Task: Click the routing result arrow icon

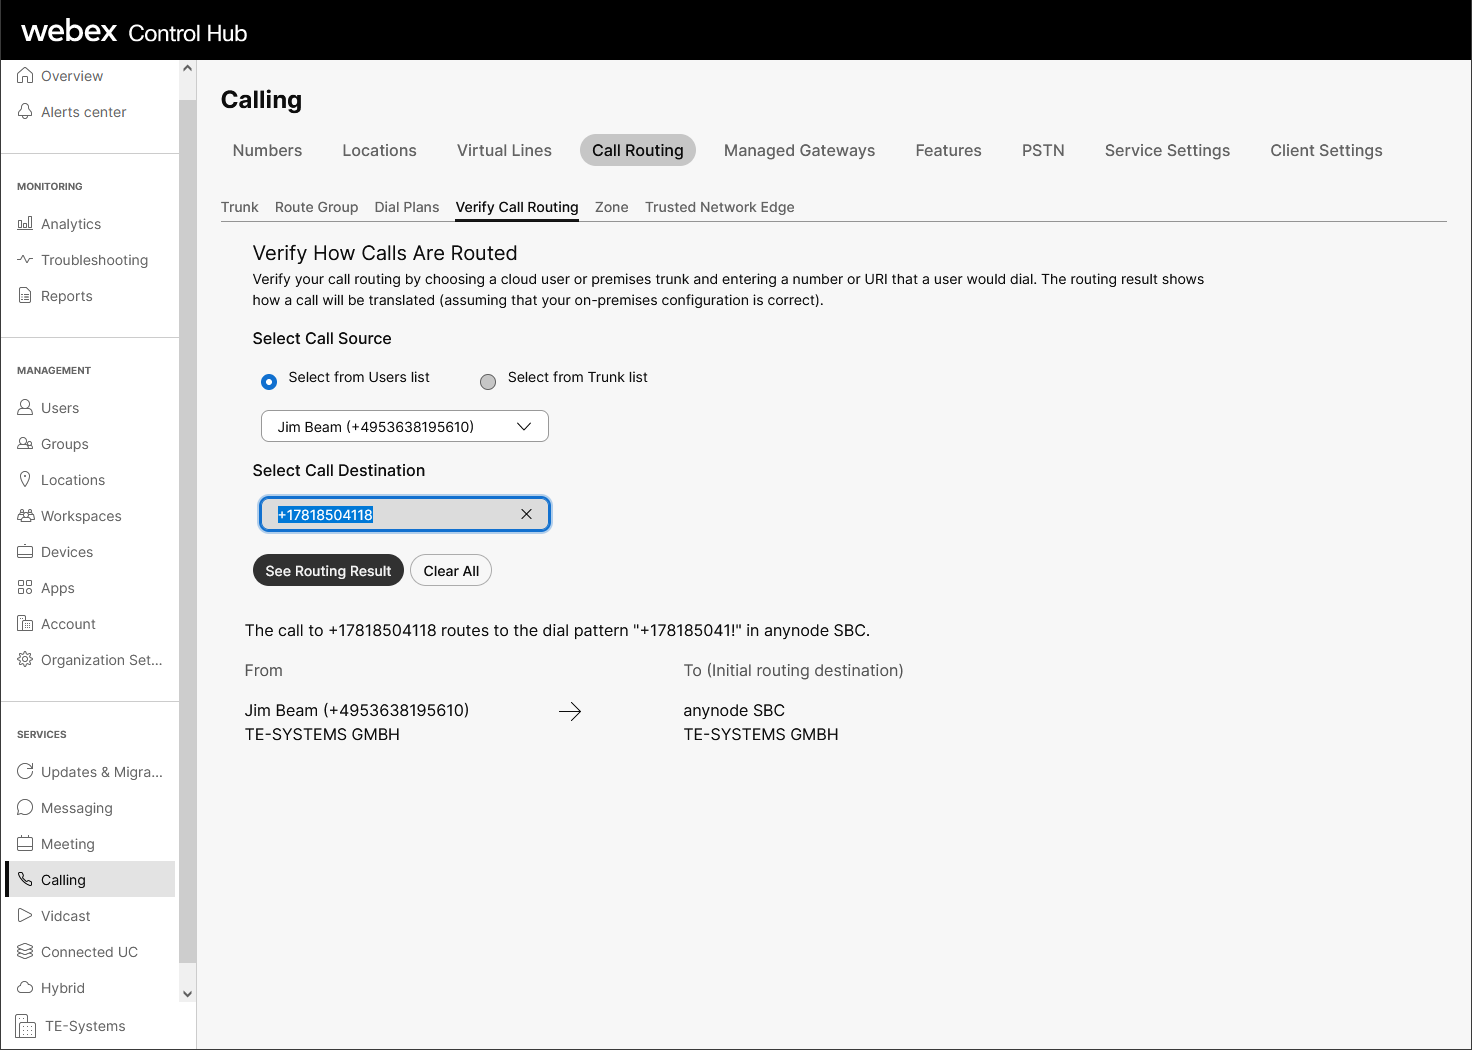Action: point(570,711)
